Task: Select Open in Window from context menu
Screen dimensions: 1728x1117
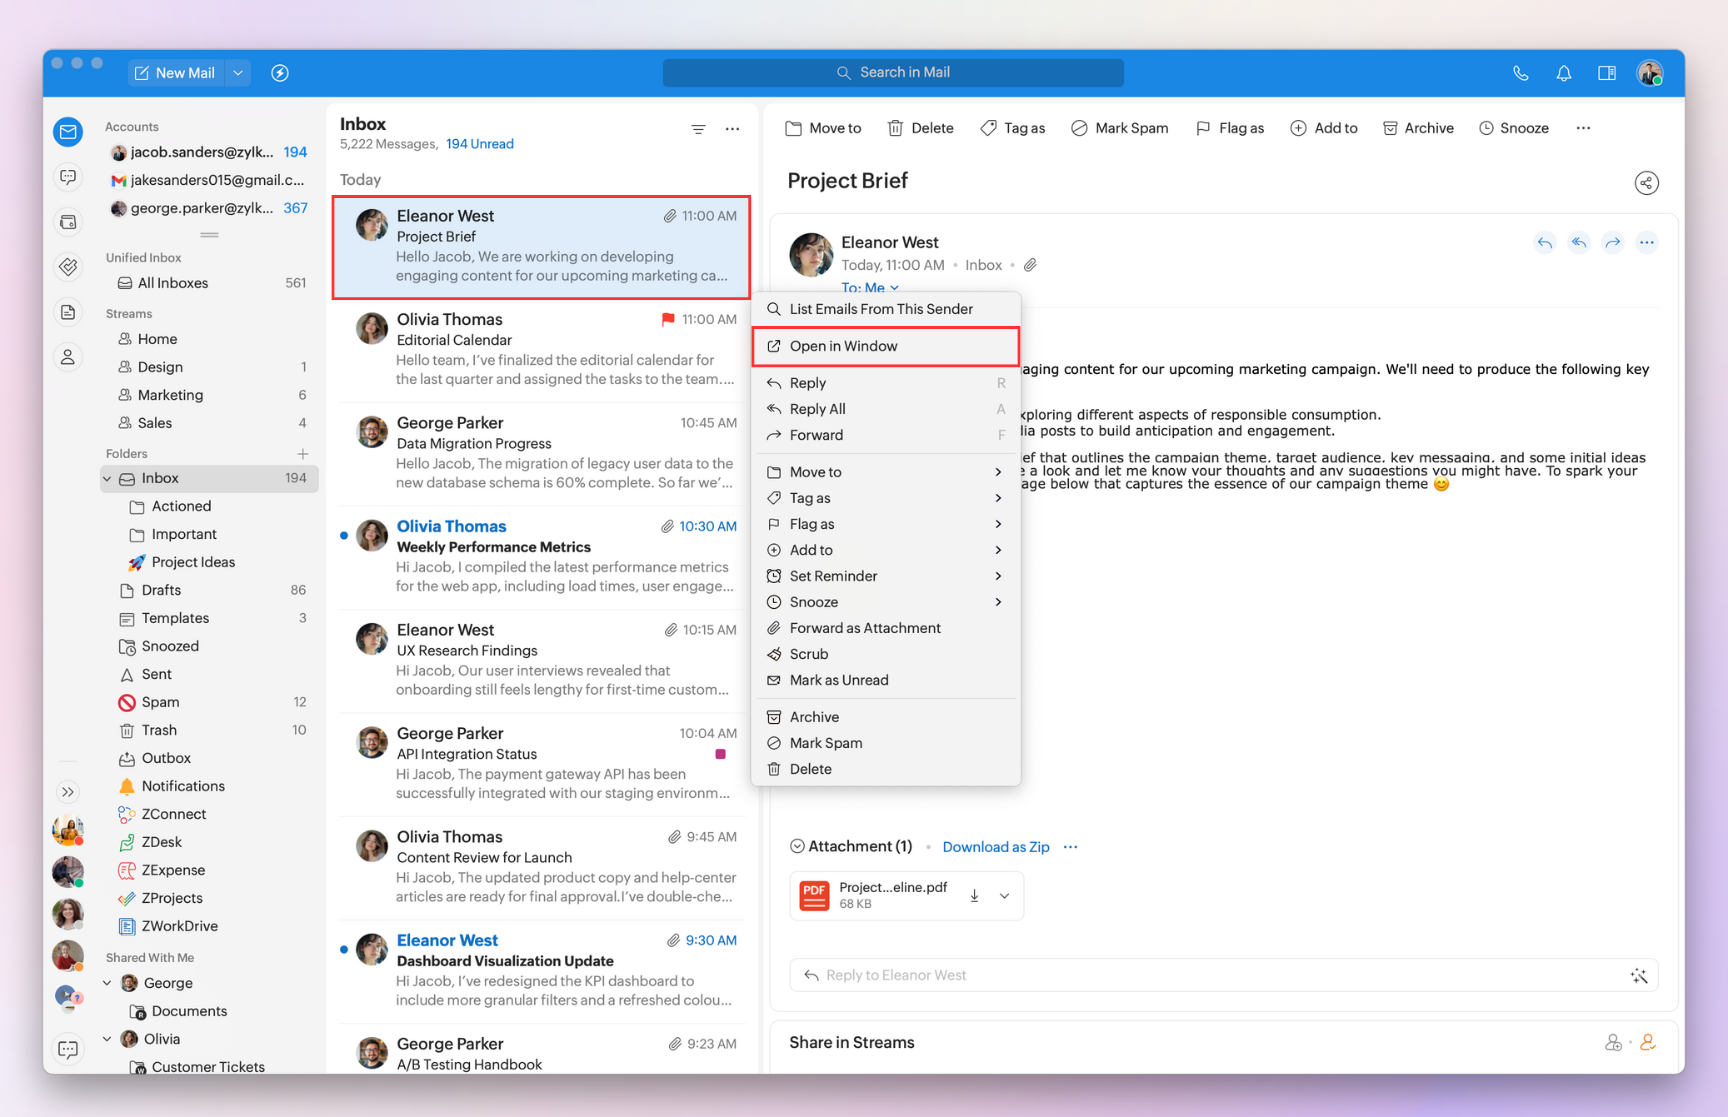Action: point(843,346)
